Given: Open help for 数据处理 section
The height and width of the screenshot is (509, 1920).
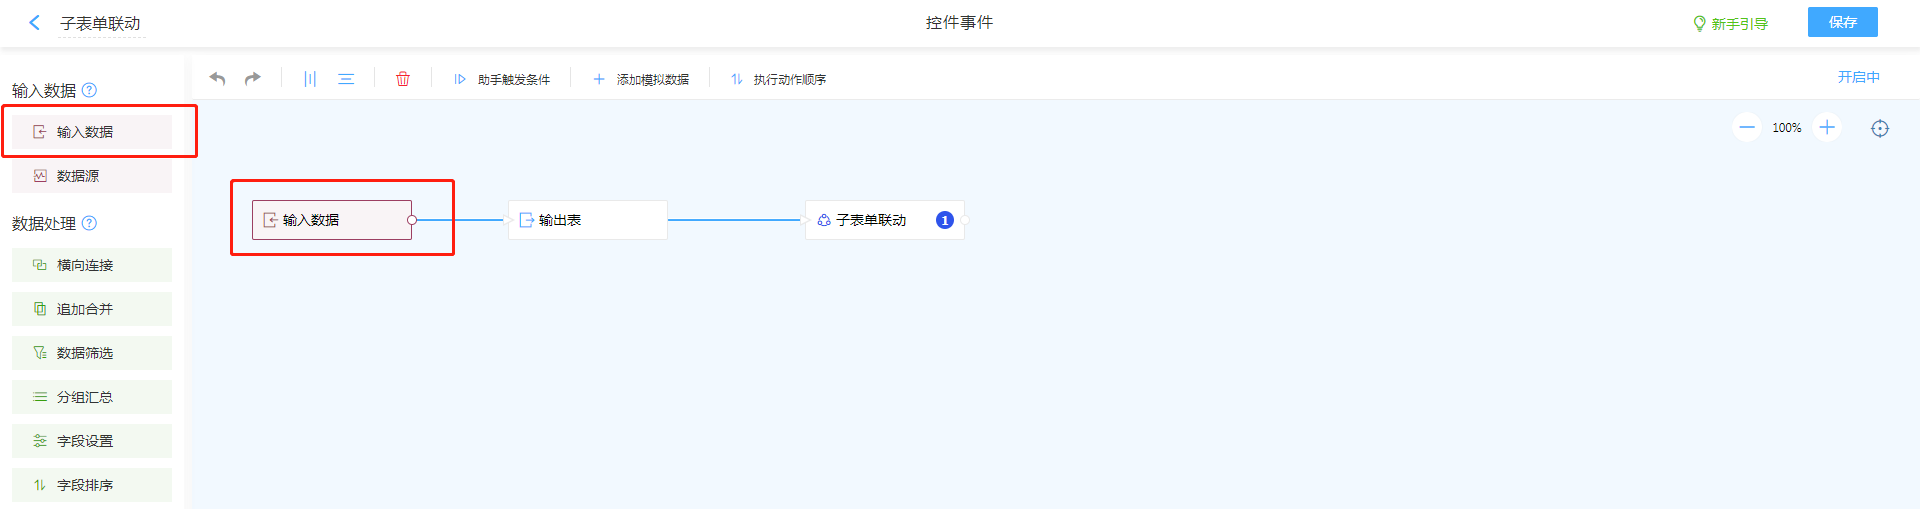Looking at the screenshot, I should [x=89, y=223].
